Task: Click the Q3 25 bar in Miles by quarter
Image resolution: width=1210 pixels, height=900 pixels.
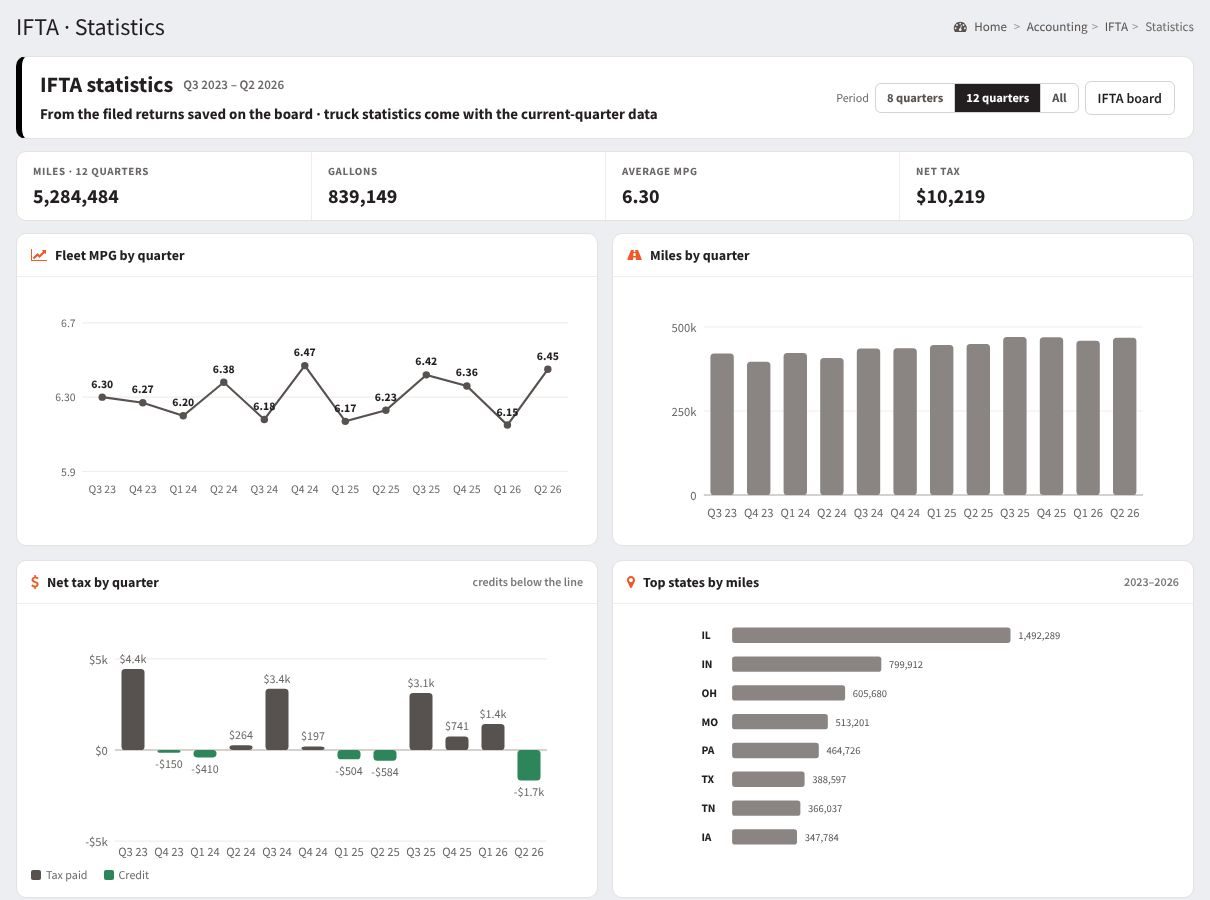Action: coord(1015,416)
